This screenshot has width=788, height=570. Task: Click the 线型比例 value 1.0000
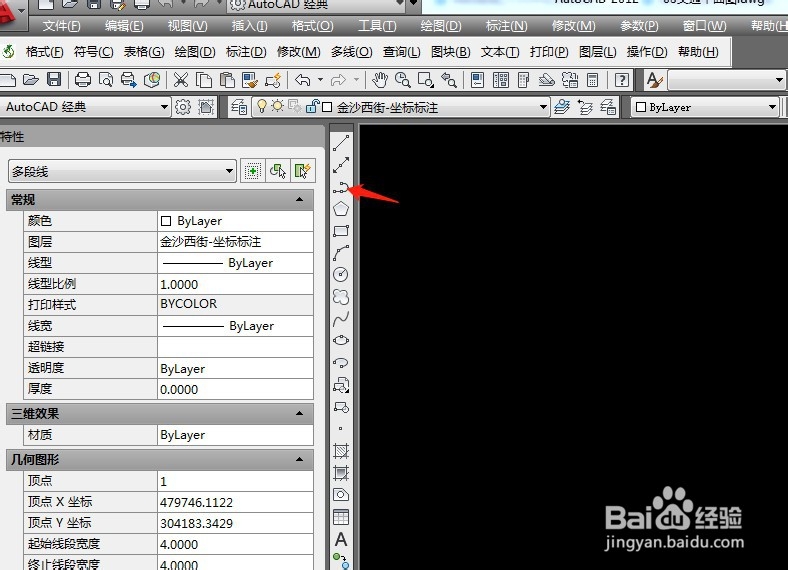(235, 284)
